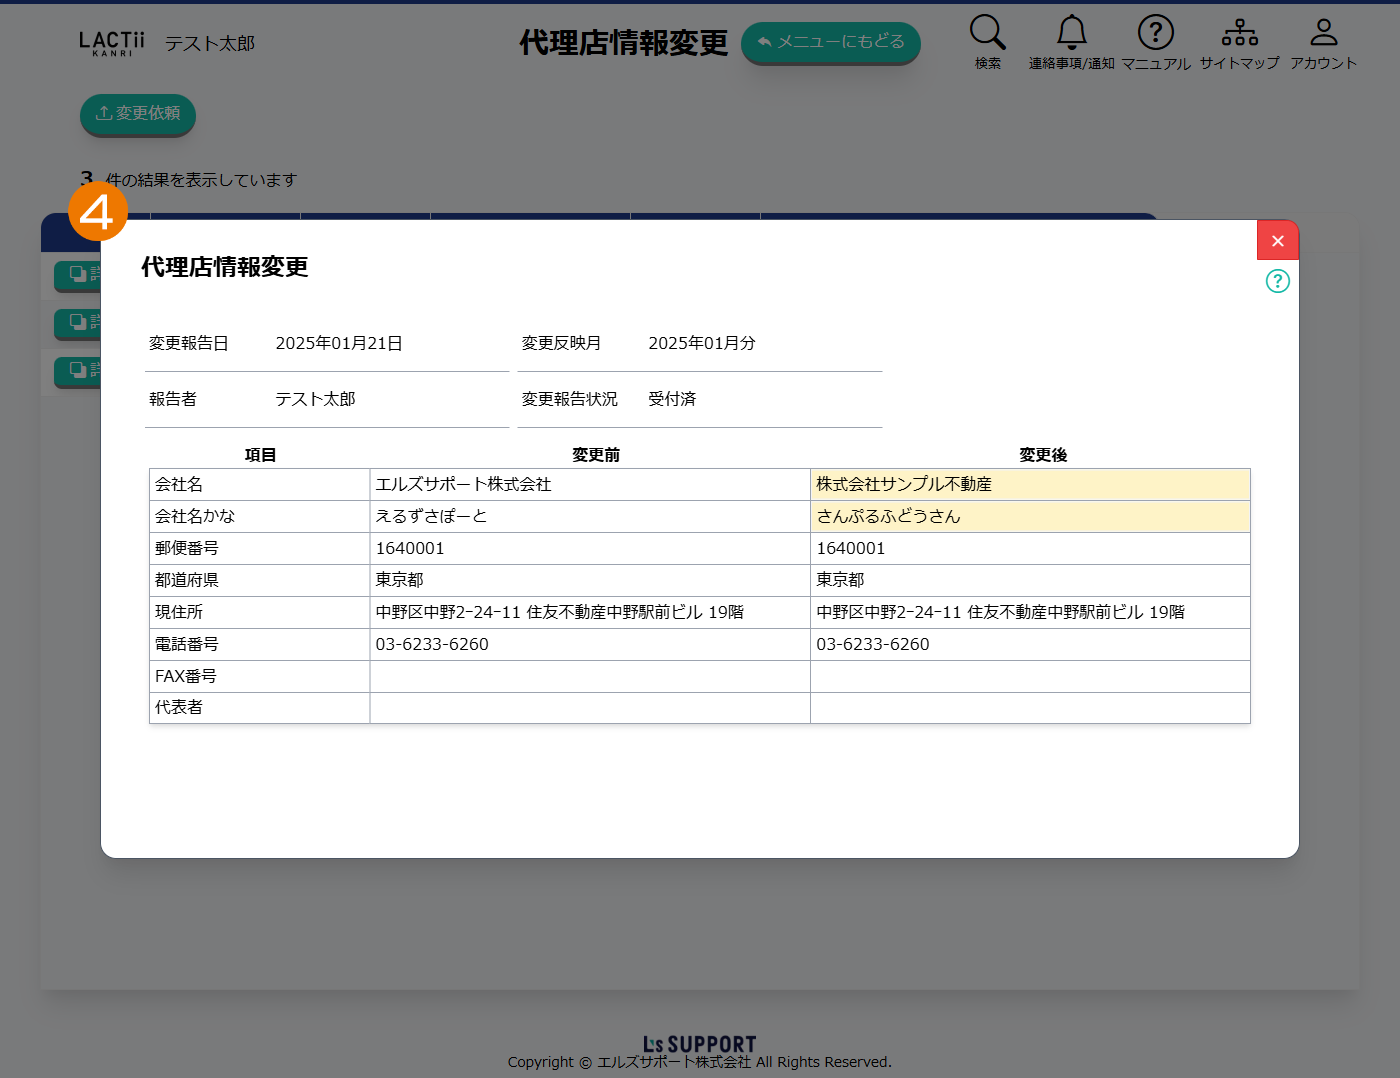
Task: Open the manual (マニュアル) question mark icon
Action: 1155,33
